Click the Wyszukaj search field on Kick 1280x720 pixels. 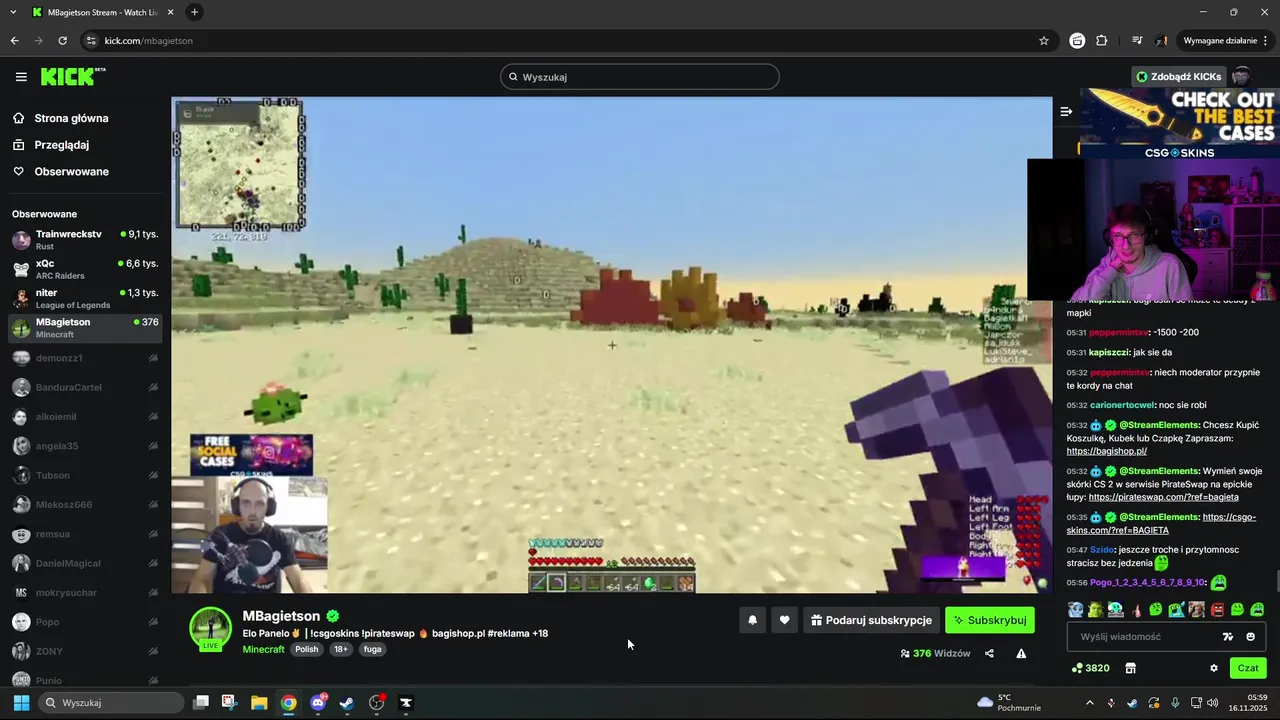pos(640,77)
